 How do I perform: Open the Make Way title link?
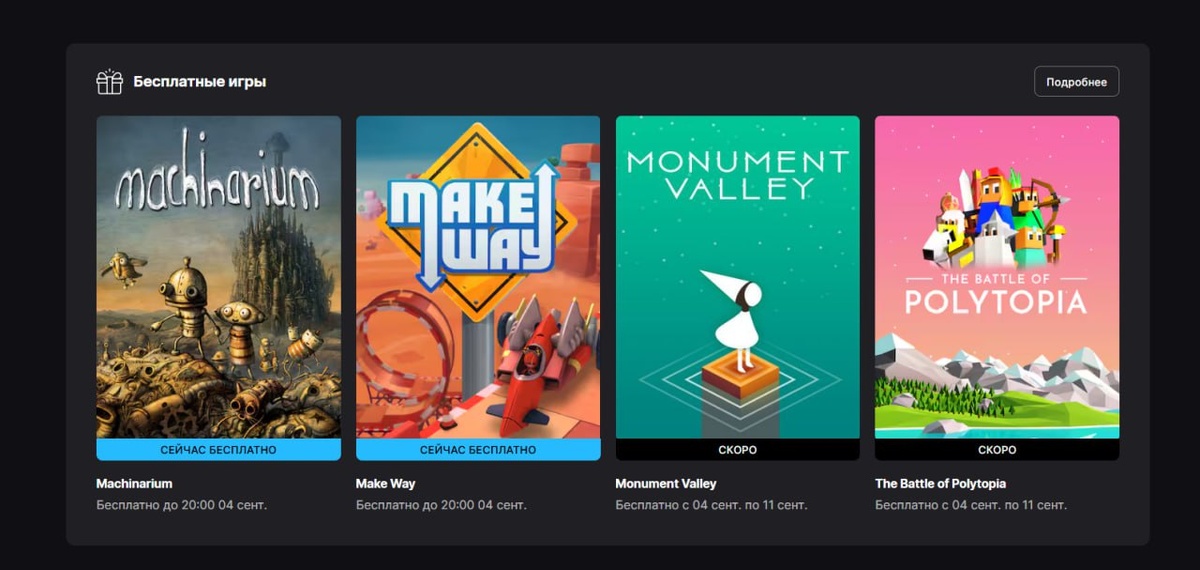point(386,484)
